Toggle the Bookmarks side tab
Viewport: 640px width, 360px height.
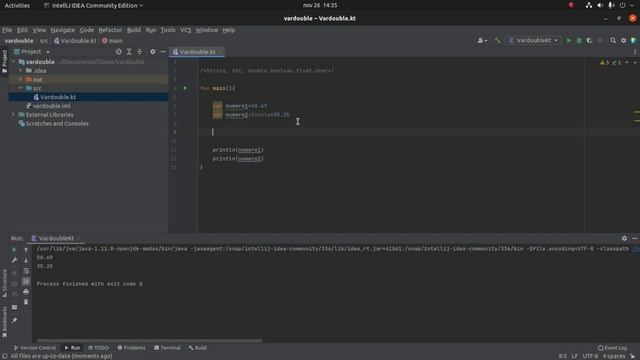[4, 322]
